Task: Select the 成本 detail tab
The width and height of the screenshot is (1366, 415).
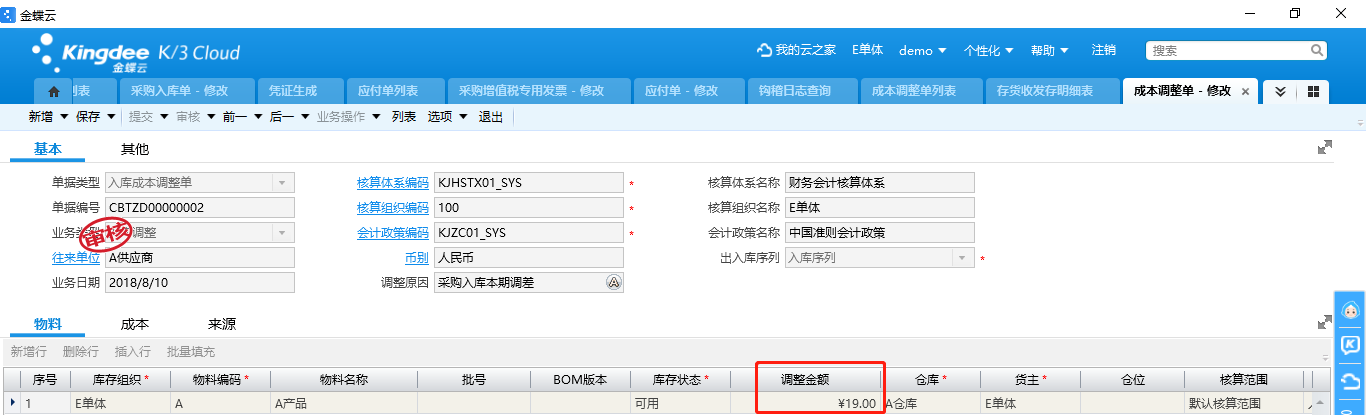Action: pyautogui.click(x=135, y=324)
